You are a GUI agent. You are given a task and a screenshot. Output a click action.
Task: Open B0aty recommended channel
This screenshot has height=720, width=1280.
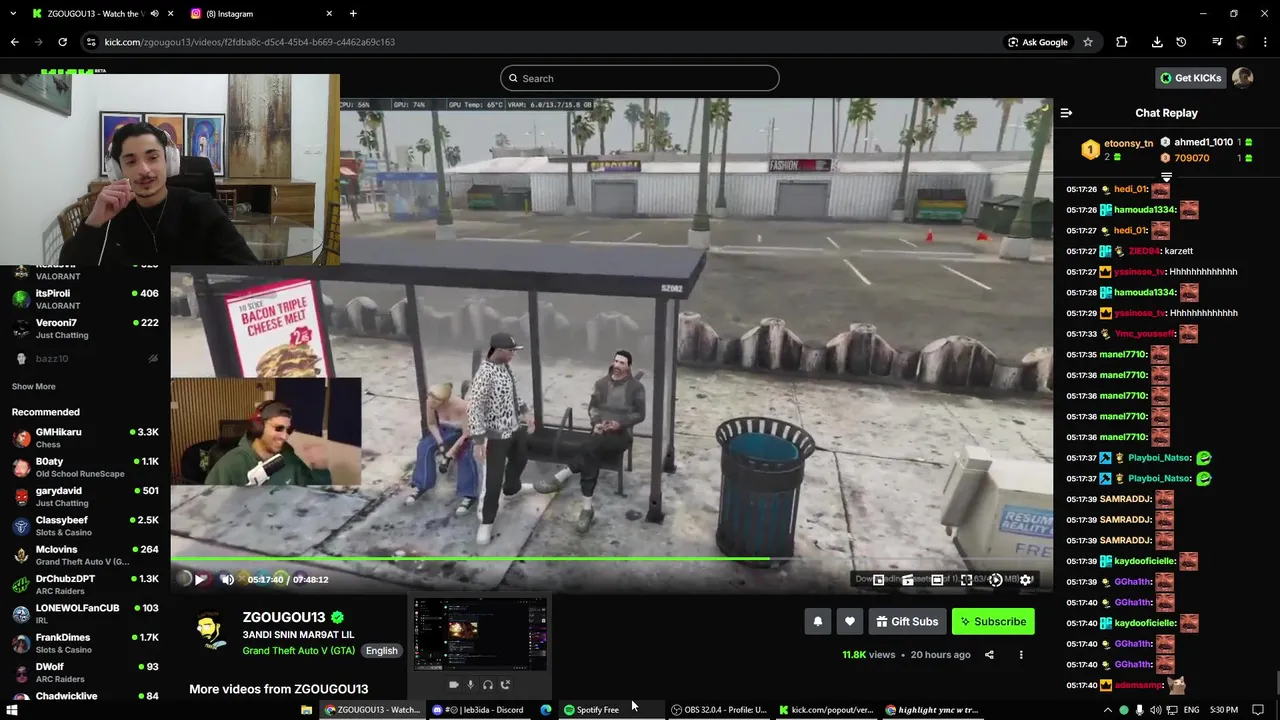point(85,467)
